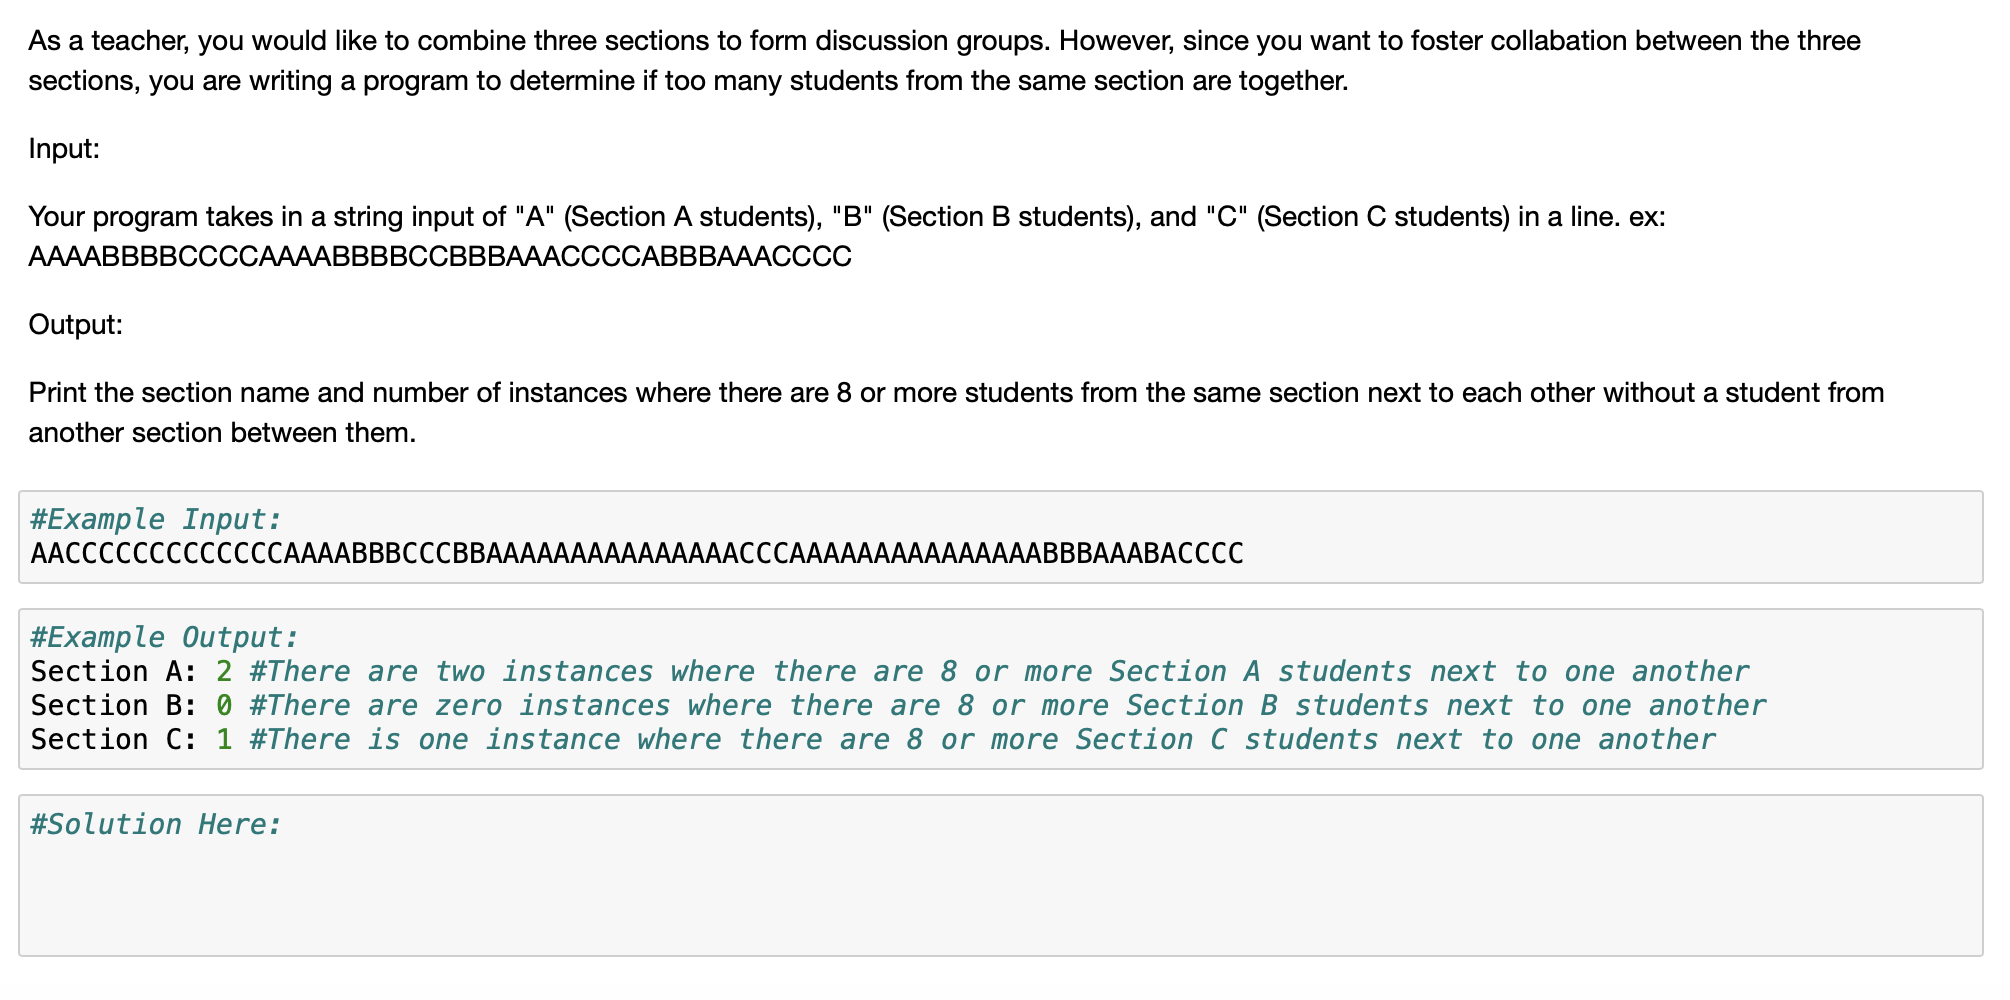Click the comment about two Section A instances
The image size is (2010, 1000).
[x=999, y=671]
